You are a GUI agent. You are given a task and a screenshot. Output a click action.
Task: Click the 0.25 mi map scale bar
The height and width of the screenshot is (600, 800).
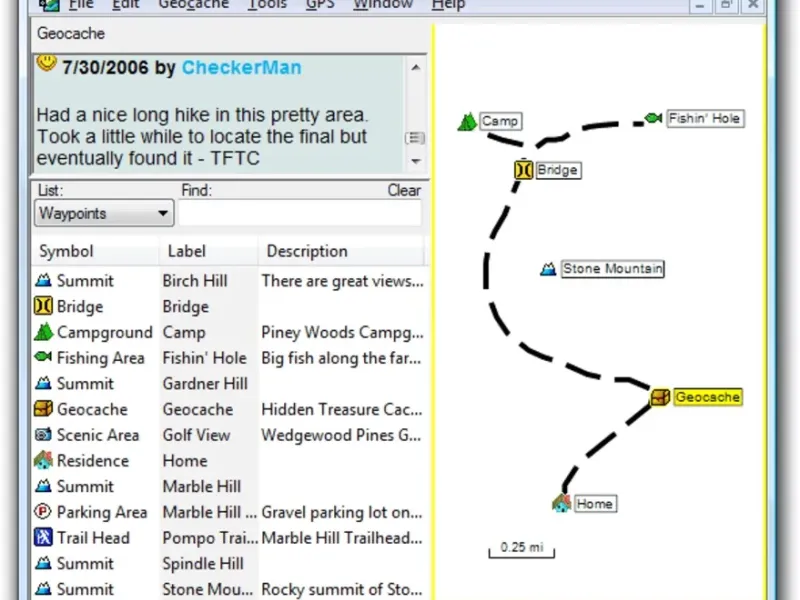point(521,550)
